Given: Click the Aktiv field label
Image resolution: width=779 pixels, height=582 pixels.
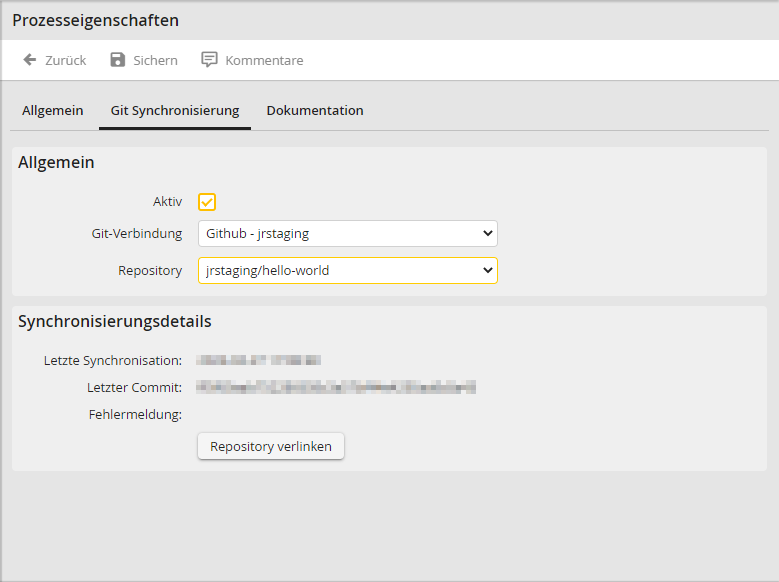Looking at the screenshot, I should [167, 202].
